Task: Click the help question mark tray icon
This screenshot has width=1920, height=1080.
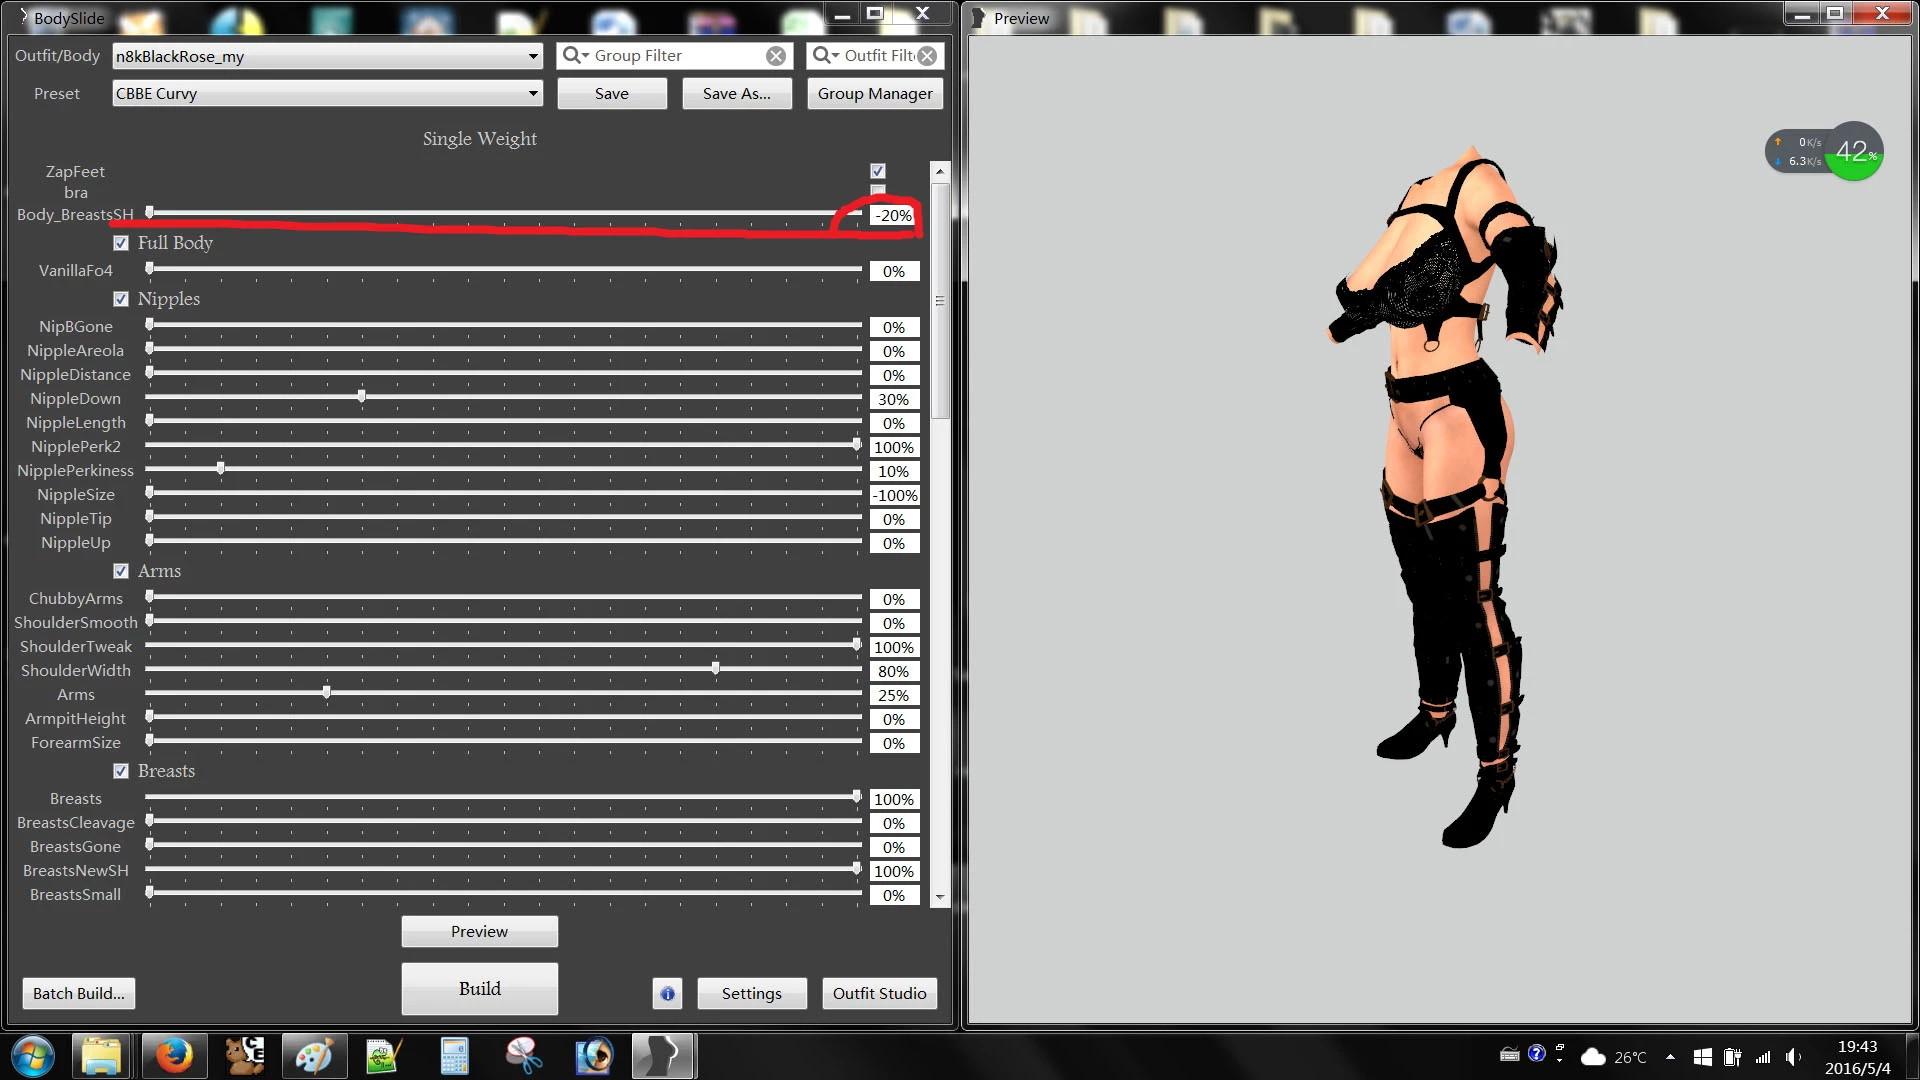Action: 1537,1054
